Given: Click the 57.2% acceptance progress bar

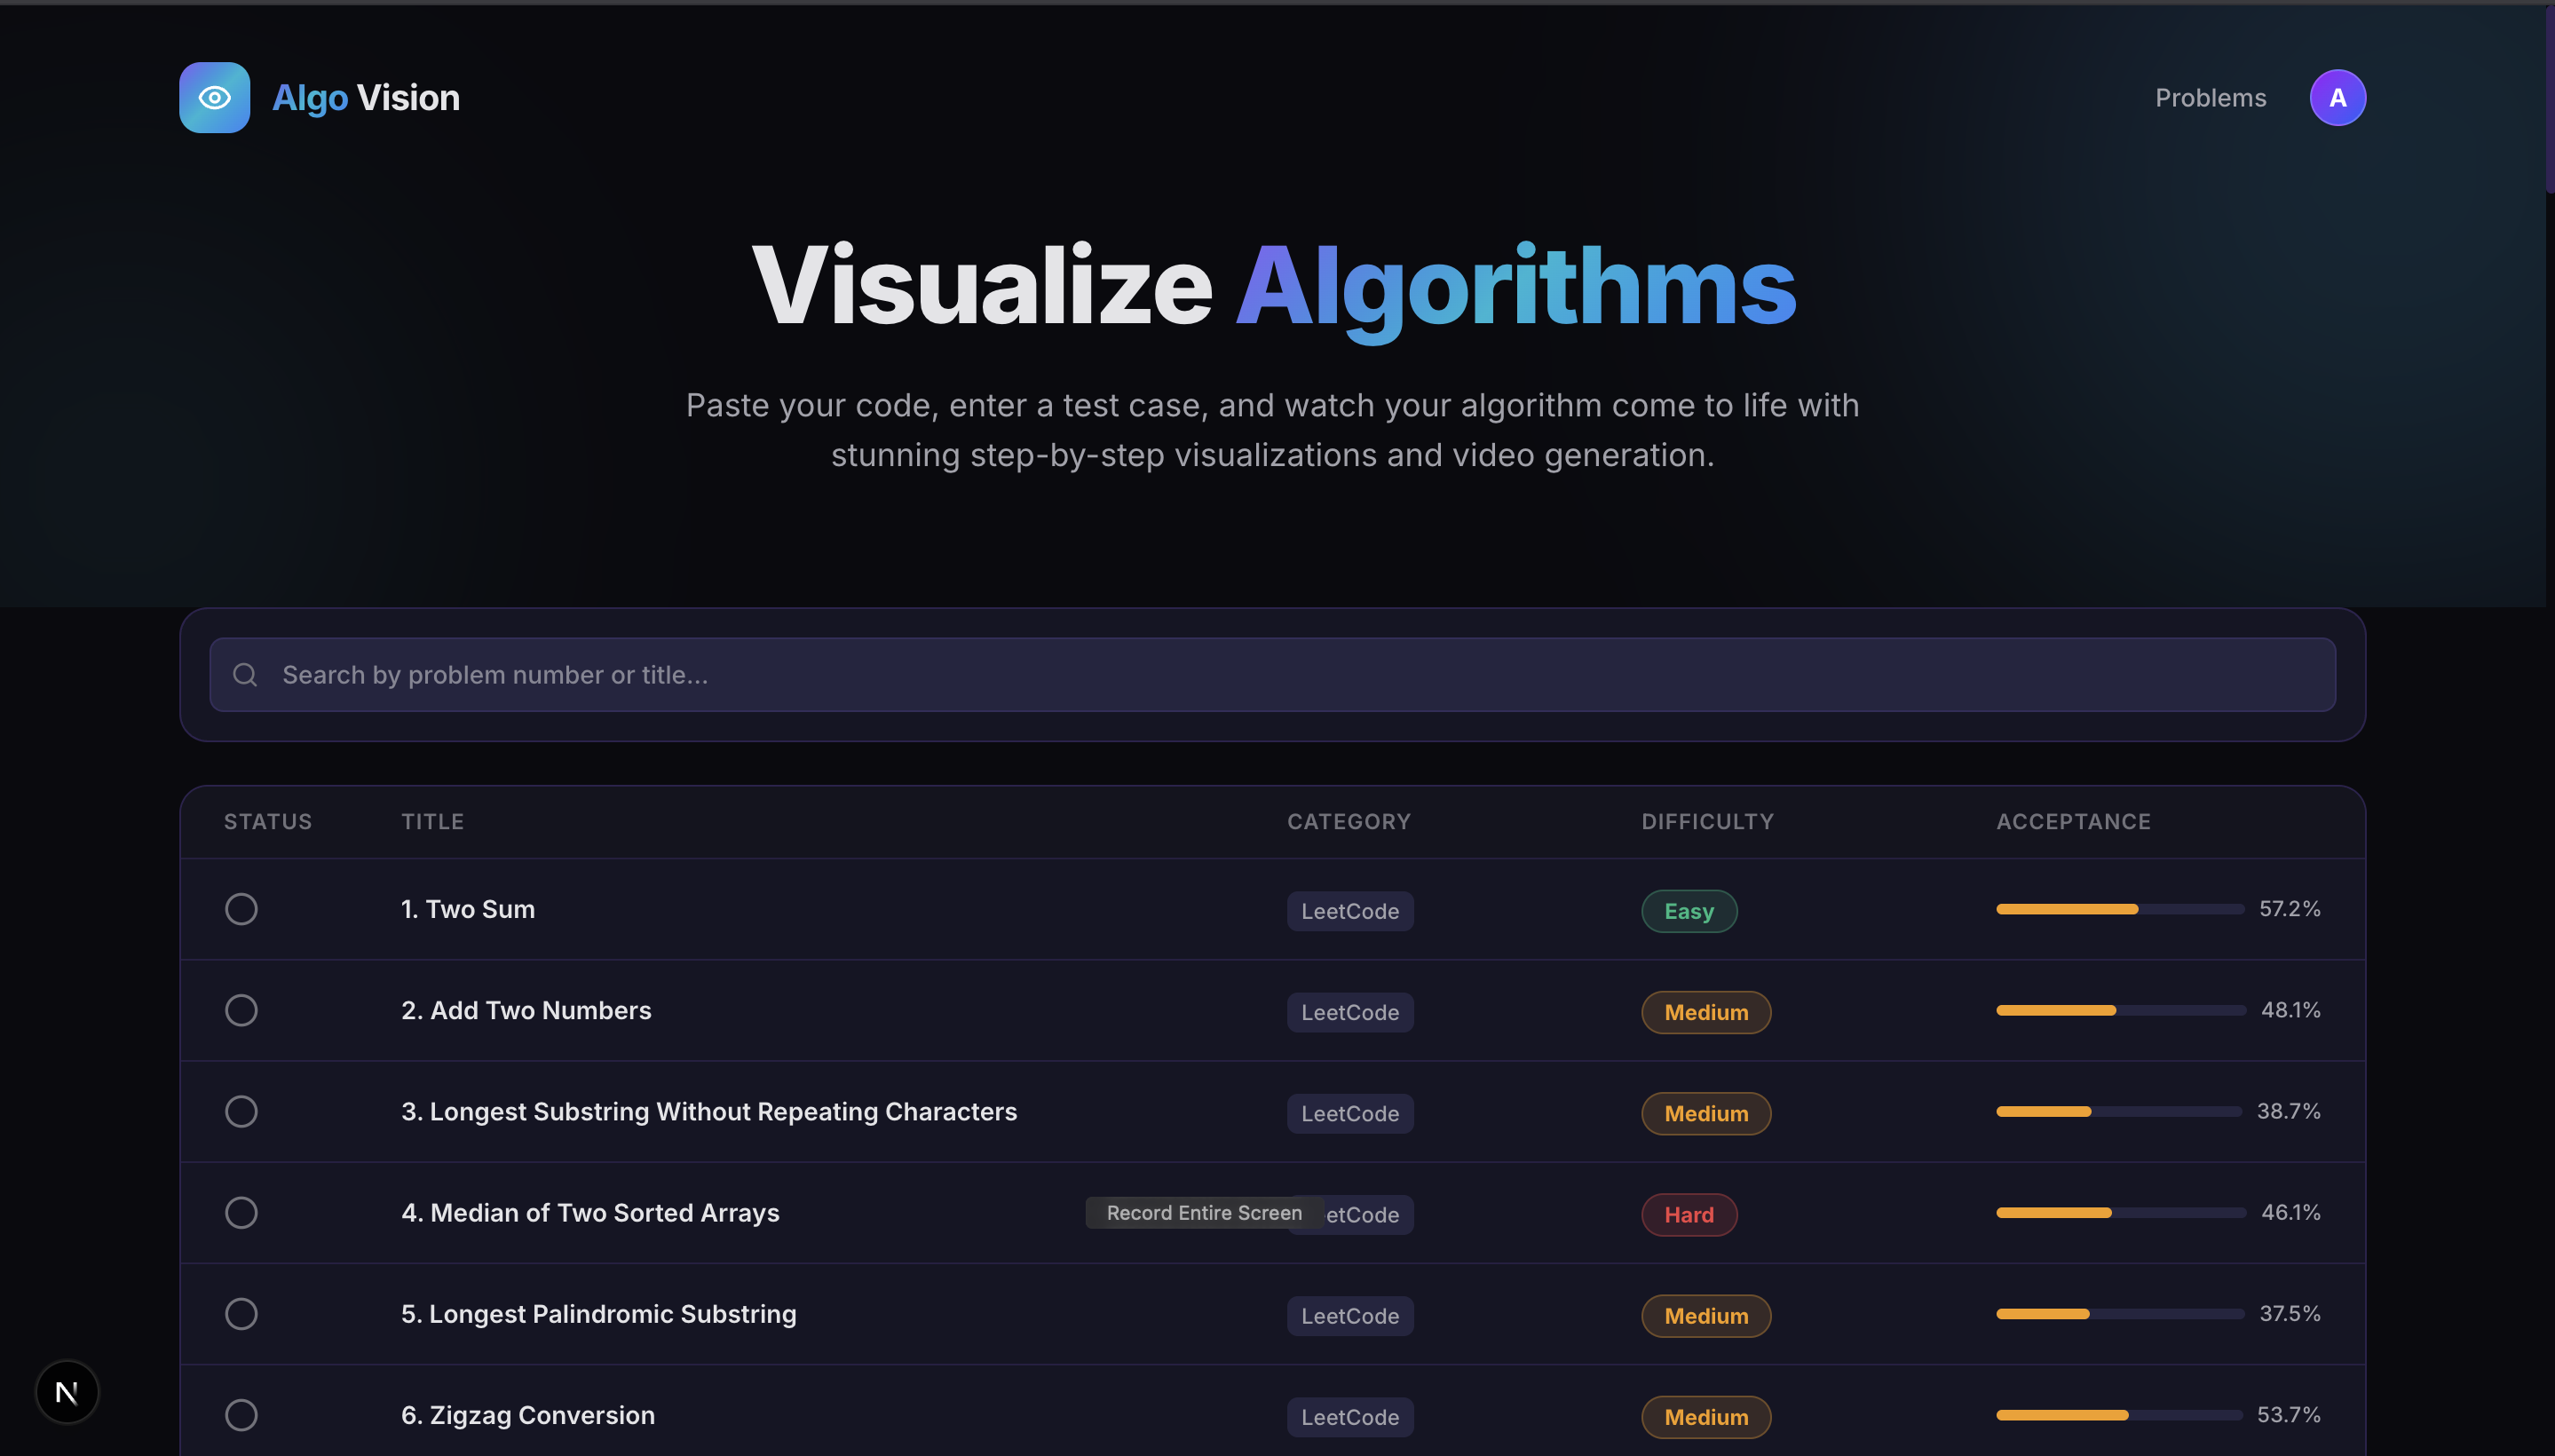Looking at the screenshot, I should coord(2118,909).
